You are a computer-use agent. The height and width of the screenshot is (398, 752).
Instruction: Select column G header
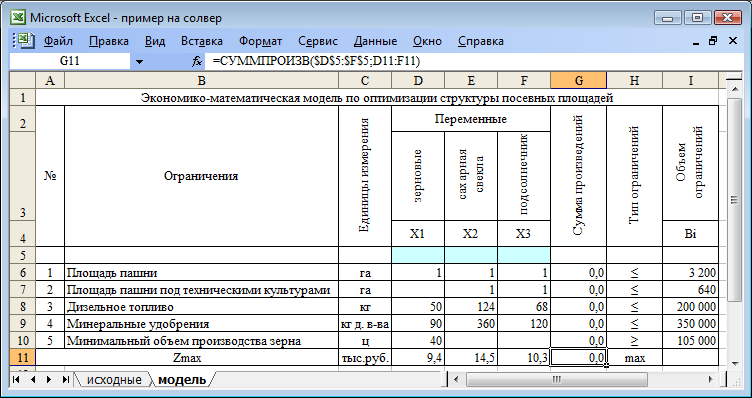(578, 80)
